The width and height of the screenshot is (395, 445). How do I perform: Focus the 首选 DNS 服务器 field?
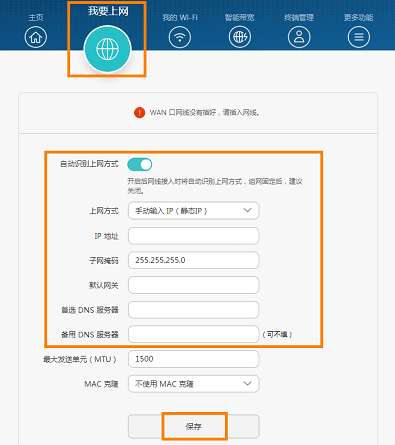point(193,310)
